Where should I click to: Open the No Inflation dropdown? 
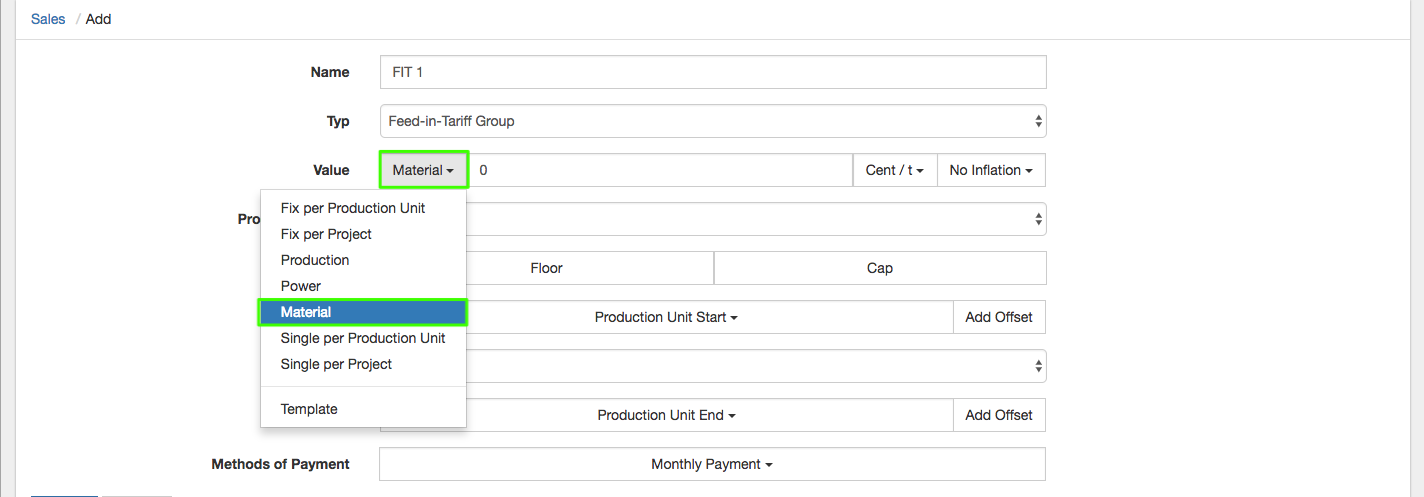990,170
